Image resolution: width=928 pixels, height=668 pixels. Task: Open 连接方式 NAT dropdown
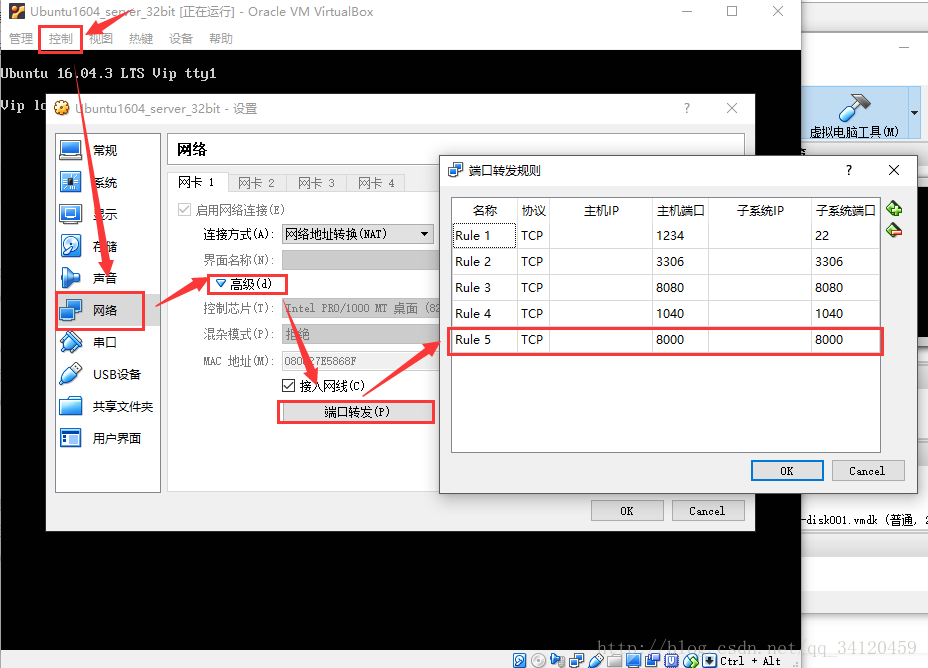click(x=357, y=234)
